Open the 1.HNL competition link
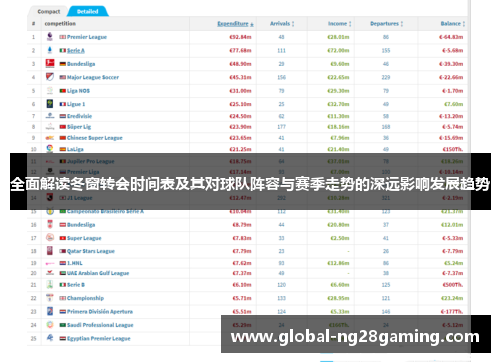Screen dimensions: 500x362 [75, 263]
